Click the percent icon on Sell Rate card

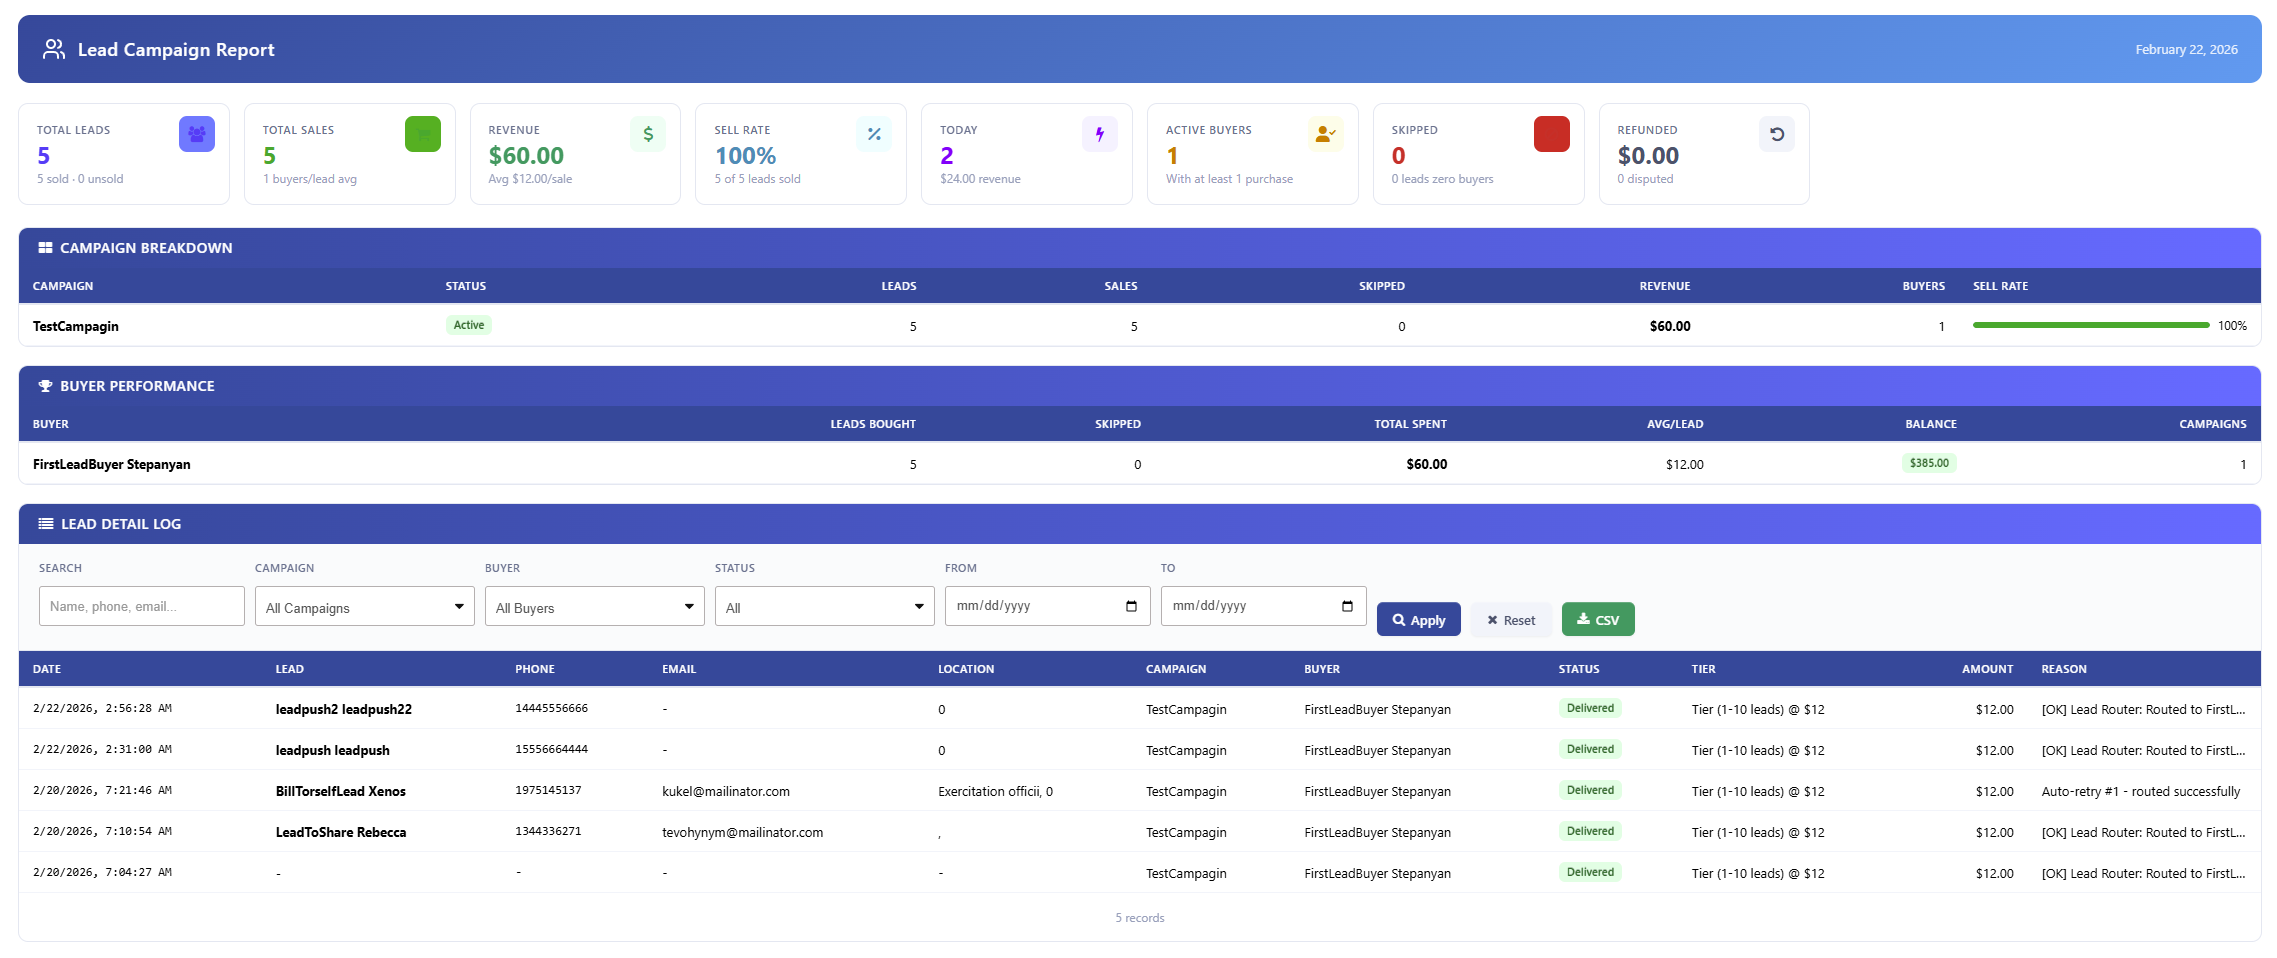[874, 133]
